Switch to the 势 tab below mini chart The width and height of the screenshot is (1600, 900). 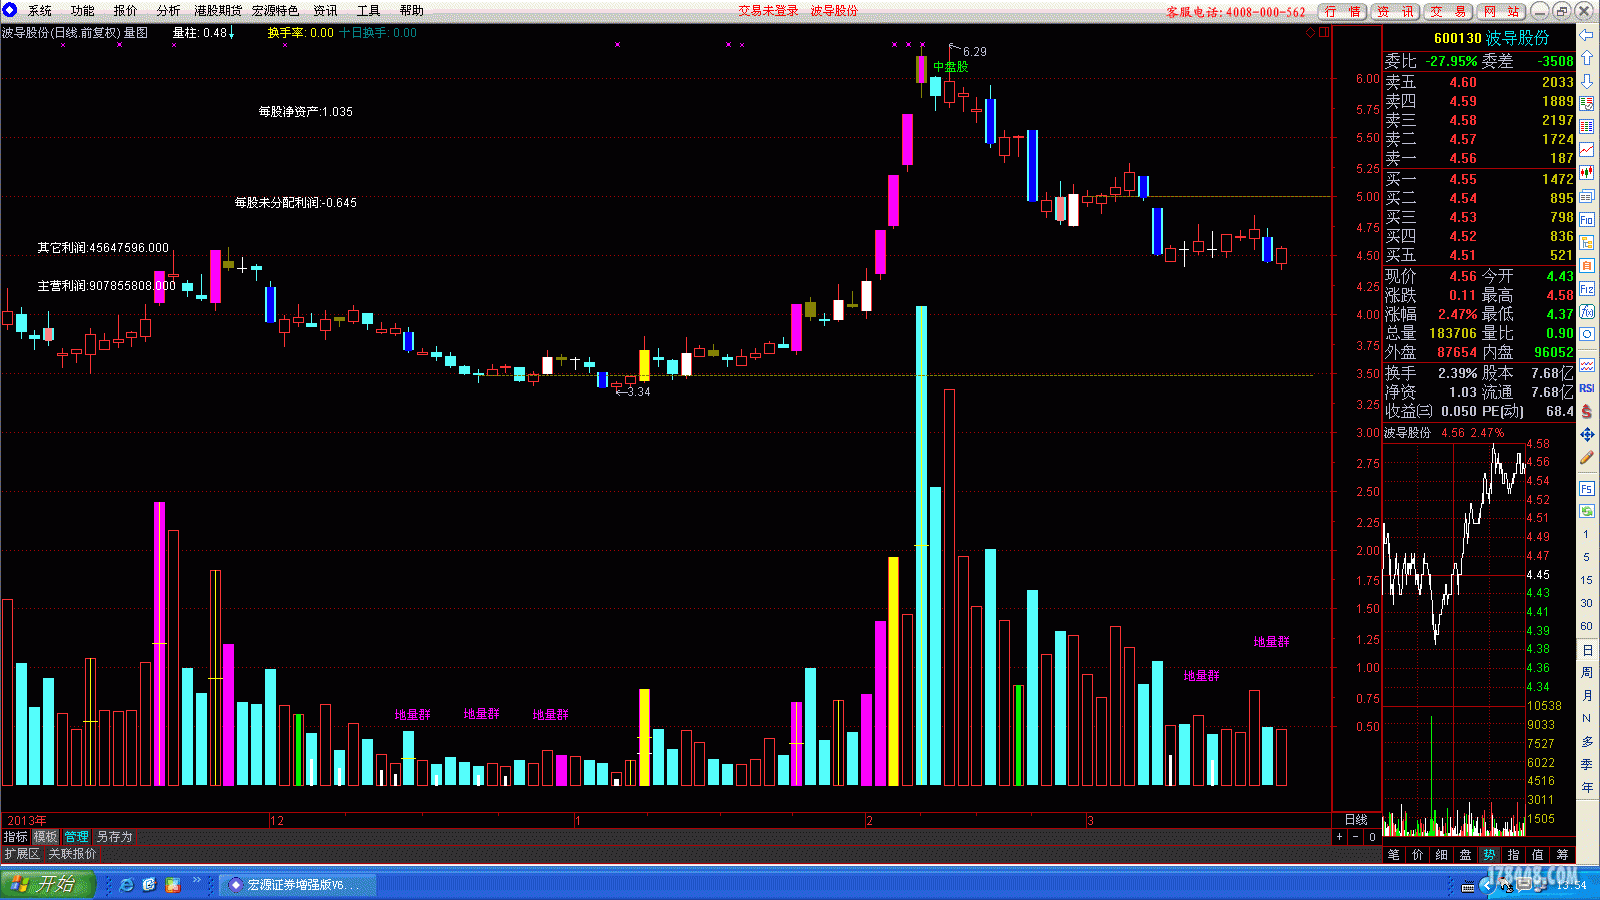click(x=1489, y=855)
